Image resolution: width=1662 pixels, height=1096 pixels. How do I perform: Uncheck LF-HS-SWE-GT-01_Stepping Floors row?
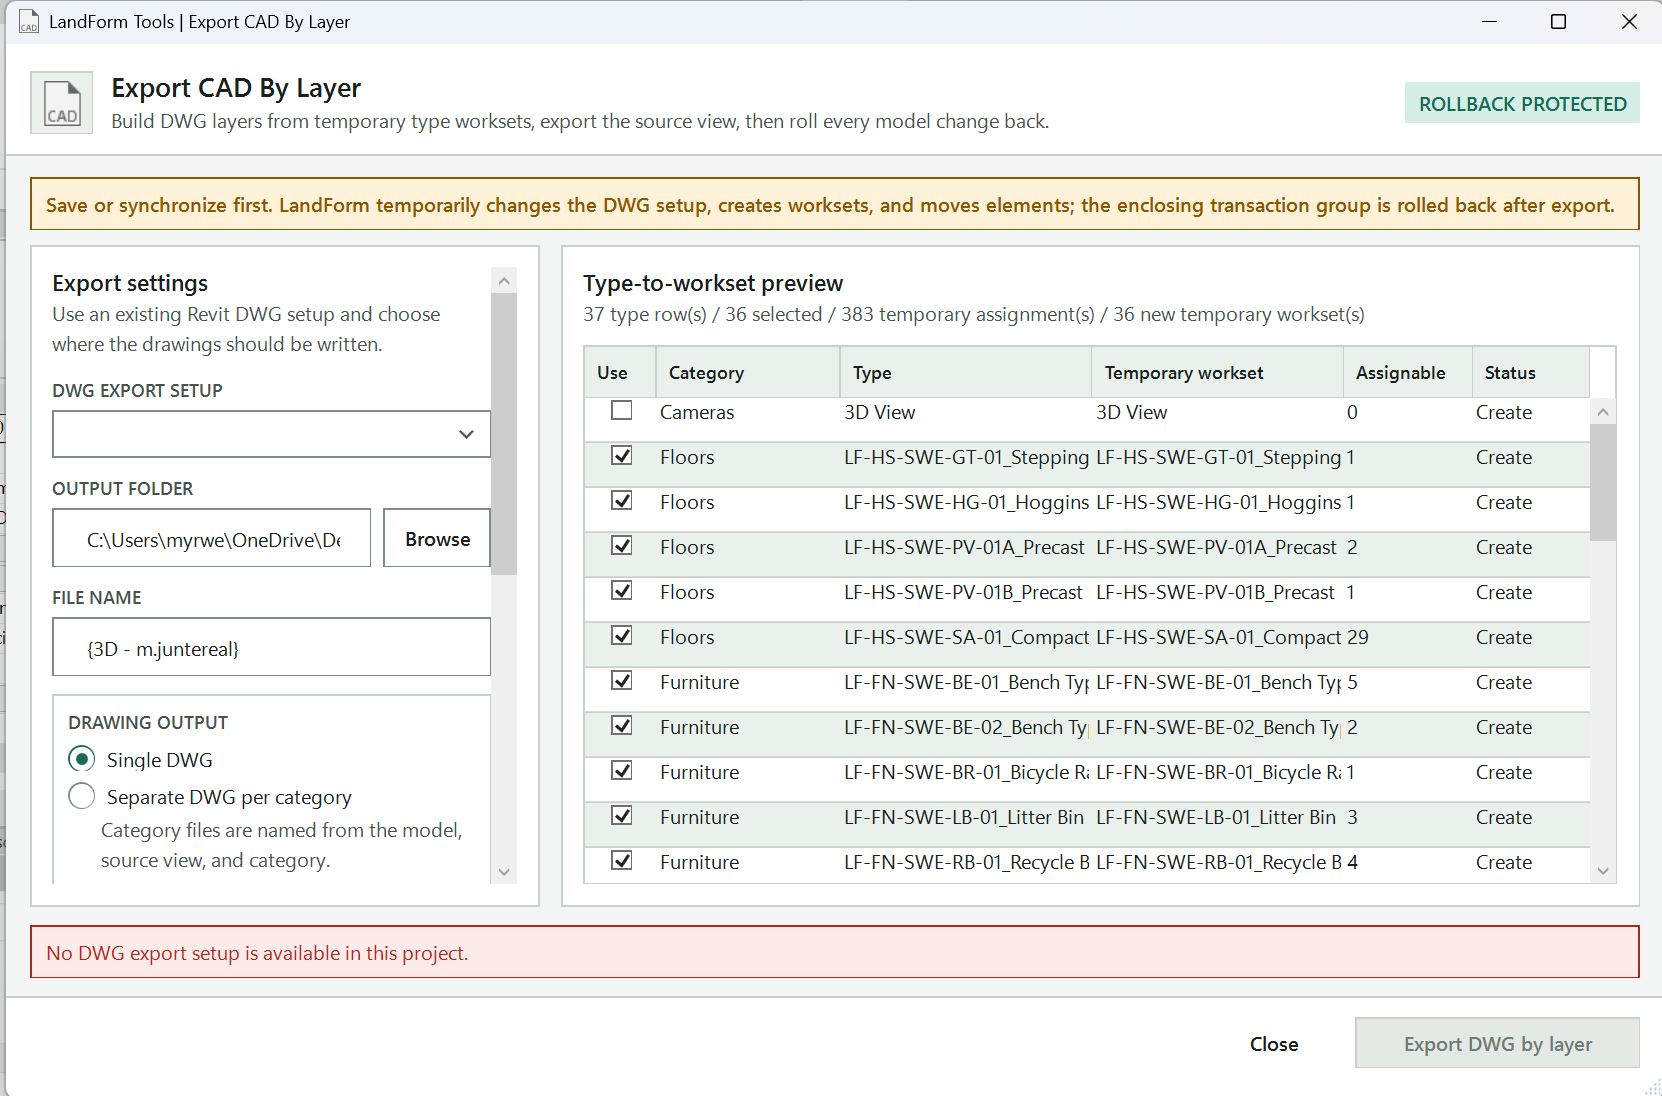click(x=622, y=456)
